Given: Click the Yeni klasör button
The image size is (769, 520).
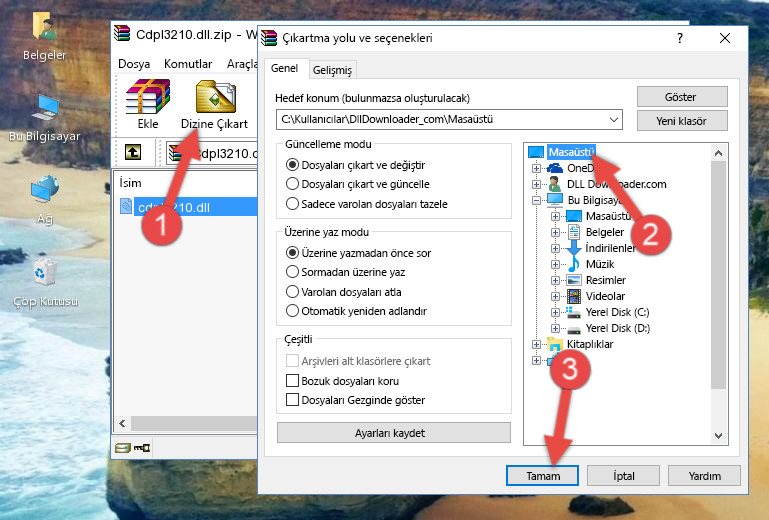Looking at the screenshot, I should coord(682,121).
